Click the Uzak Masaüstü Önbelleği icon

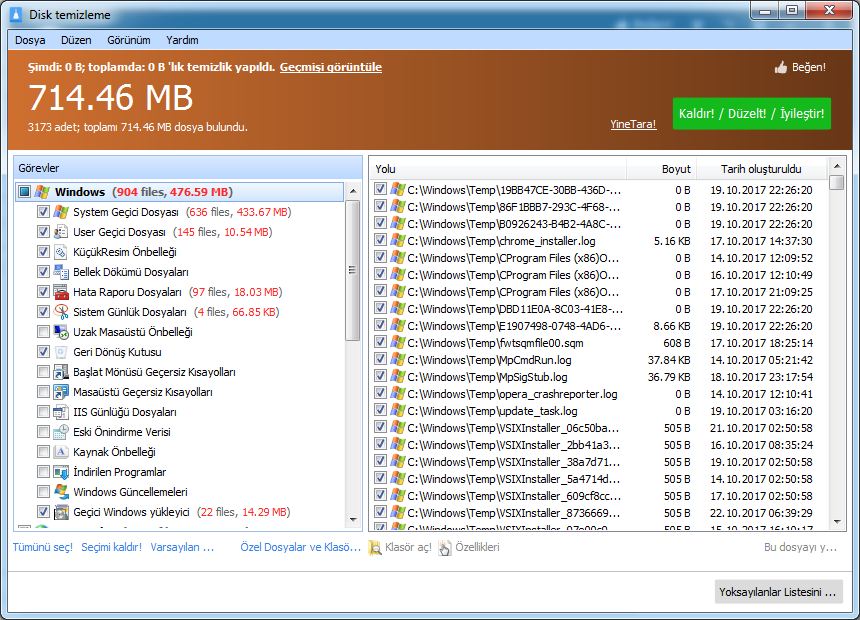[61, 332]
